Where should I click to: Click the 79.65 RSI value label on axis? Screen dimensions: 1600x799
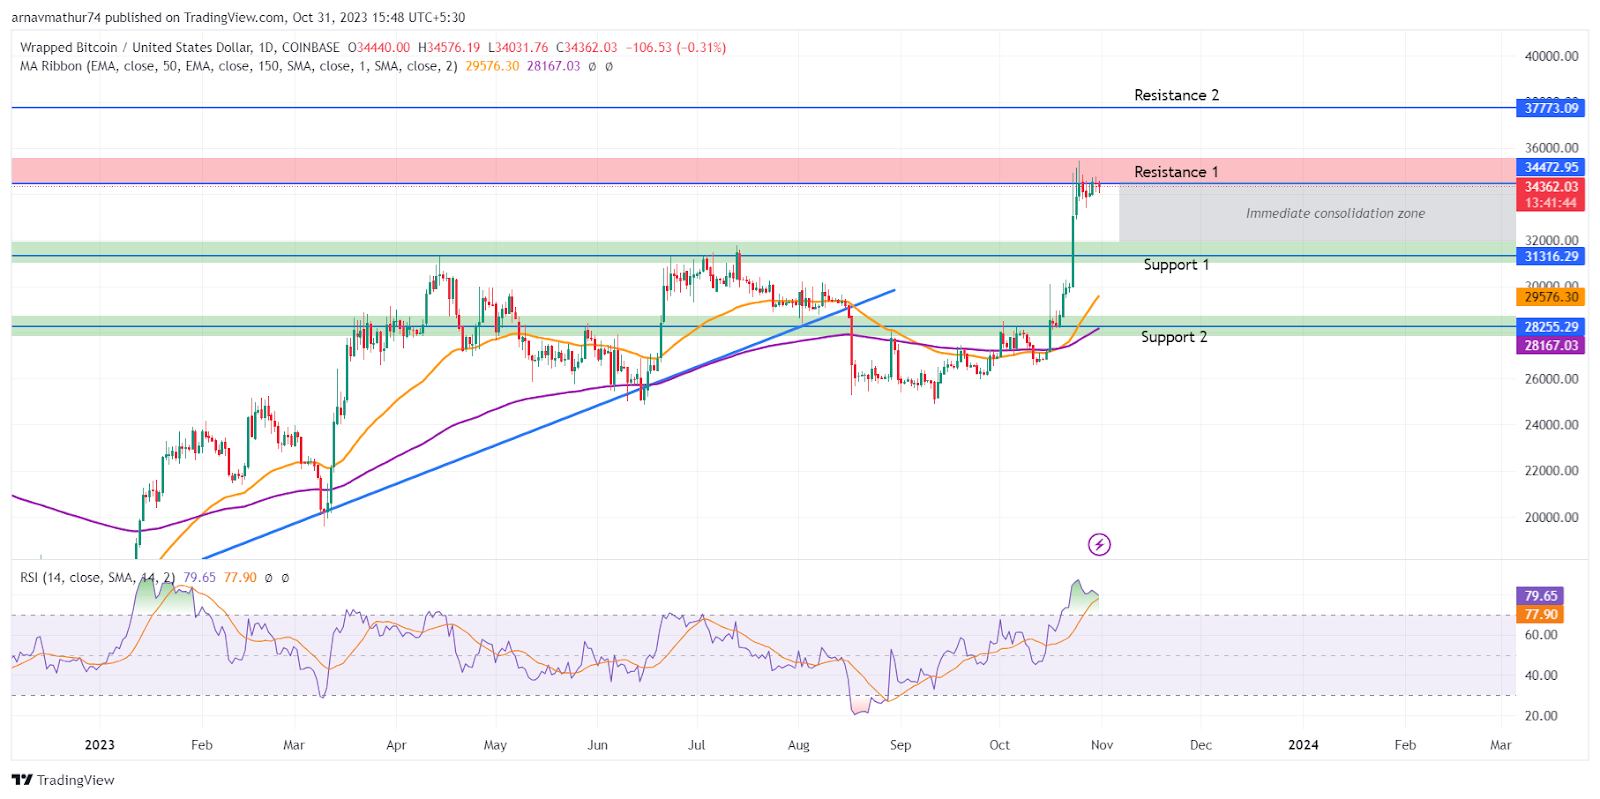pyautogui.click(x=1540, y=596)
